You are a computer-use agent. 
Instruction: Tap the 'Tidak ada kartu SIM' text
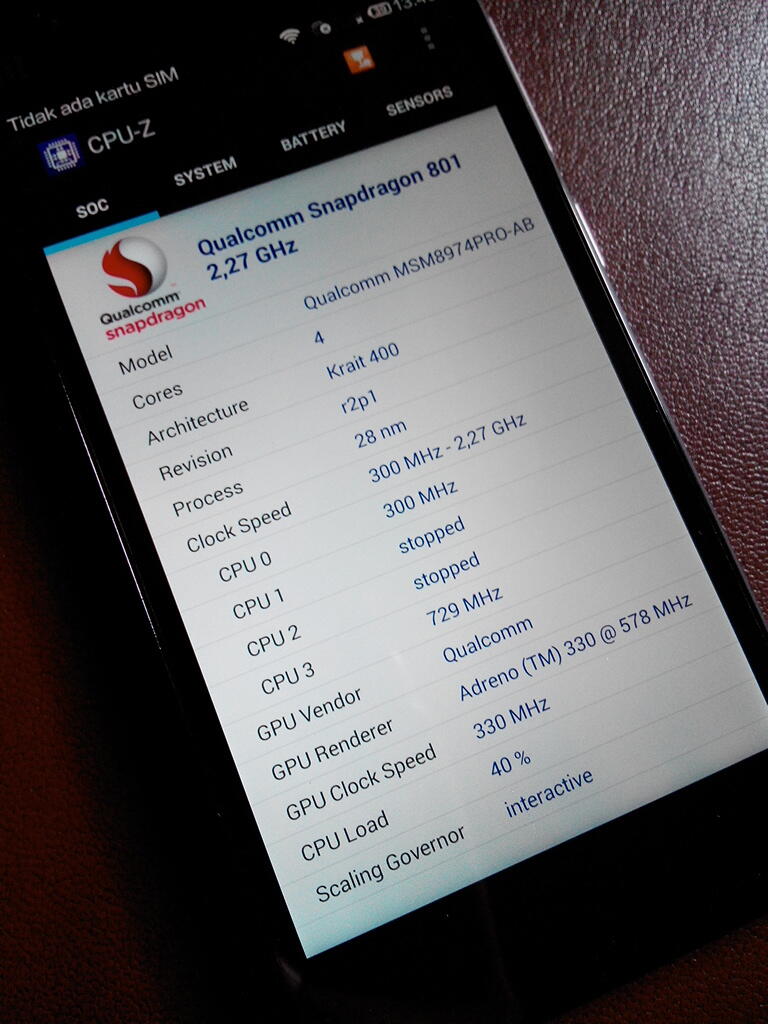point(93,99)
